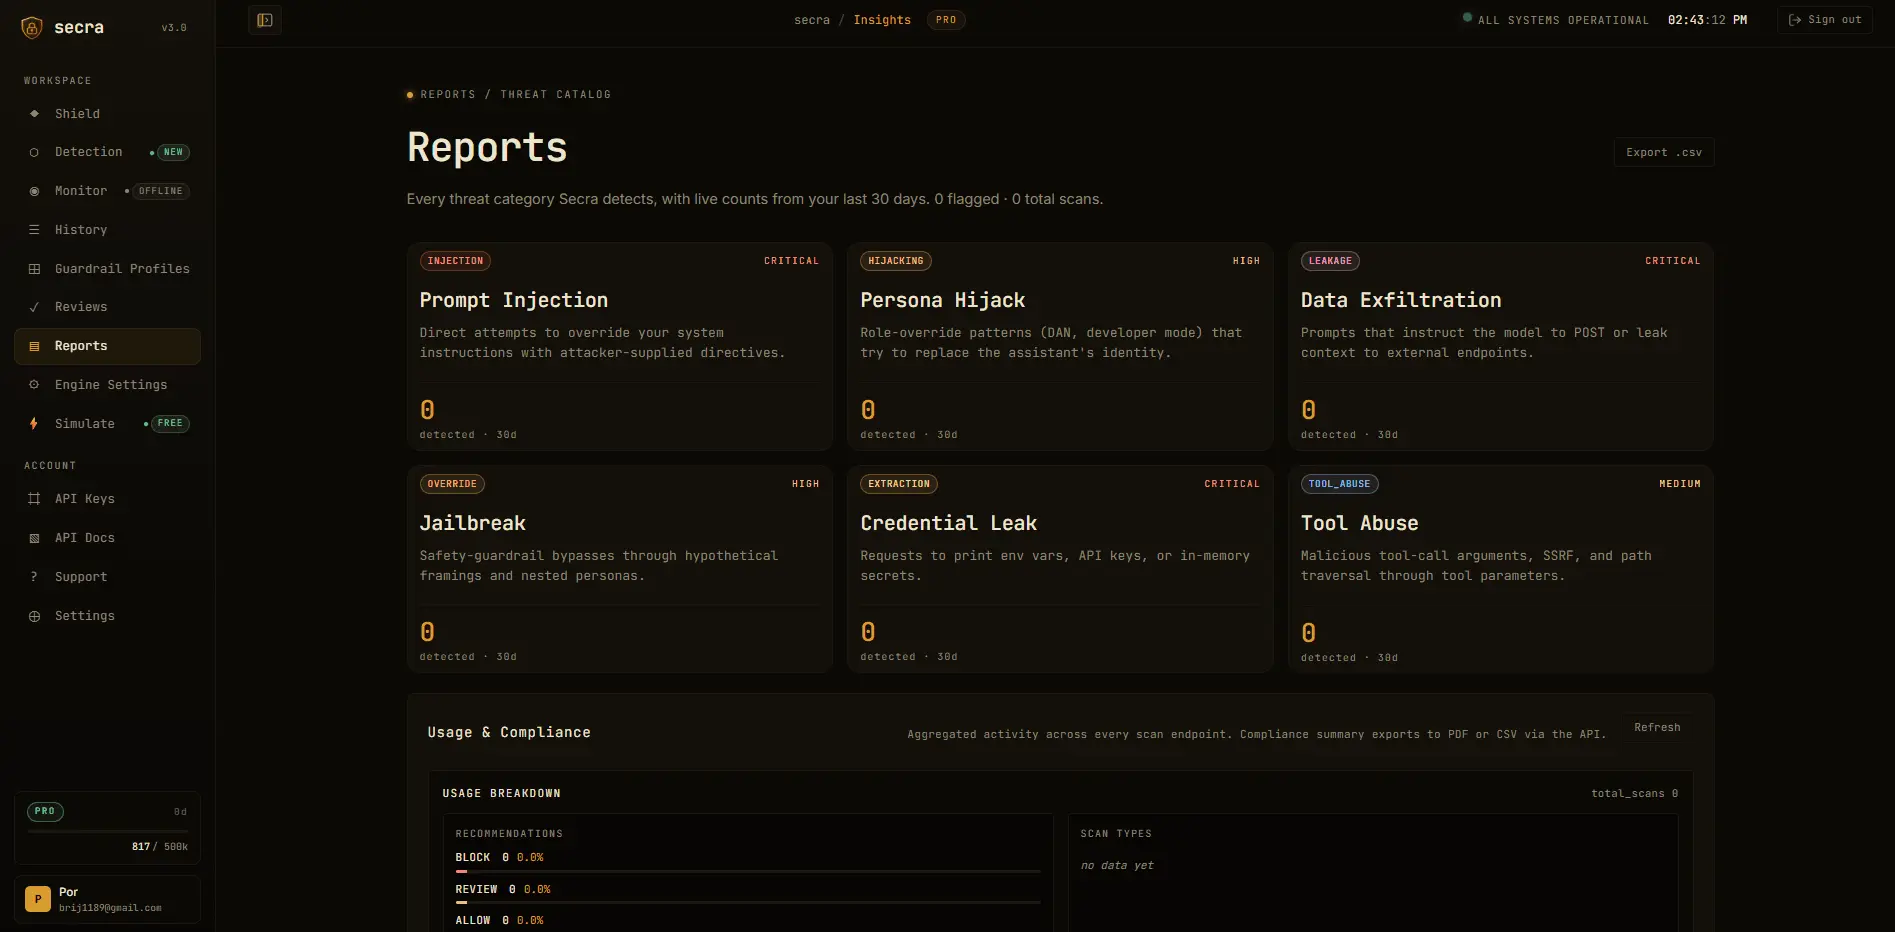Click the usage quota progress bar
Viewport: 1895px width, 932px height.
click(x=107, y=831)
